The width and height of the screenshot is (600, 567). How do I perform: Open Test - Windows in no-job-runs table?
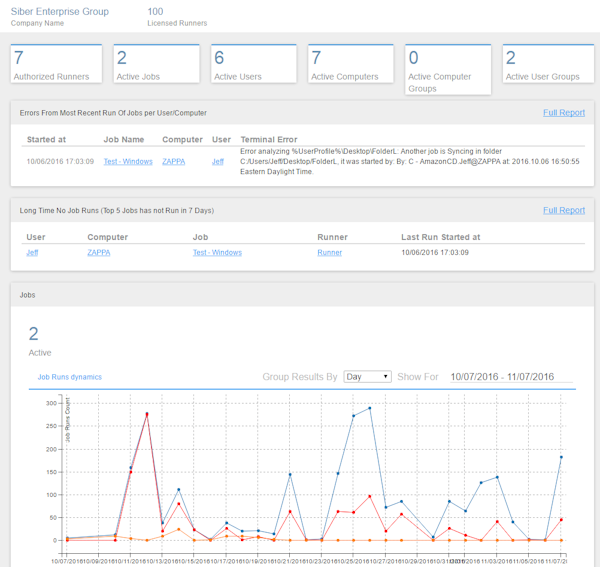coord(217,253)
